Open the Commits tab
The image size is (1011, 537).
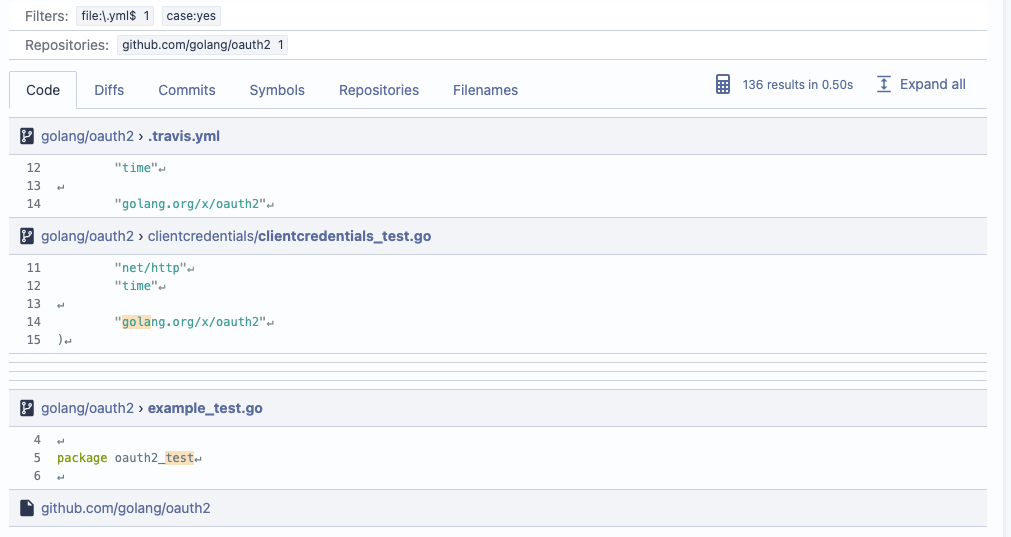(187, 90)
